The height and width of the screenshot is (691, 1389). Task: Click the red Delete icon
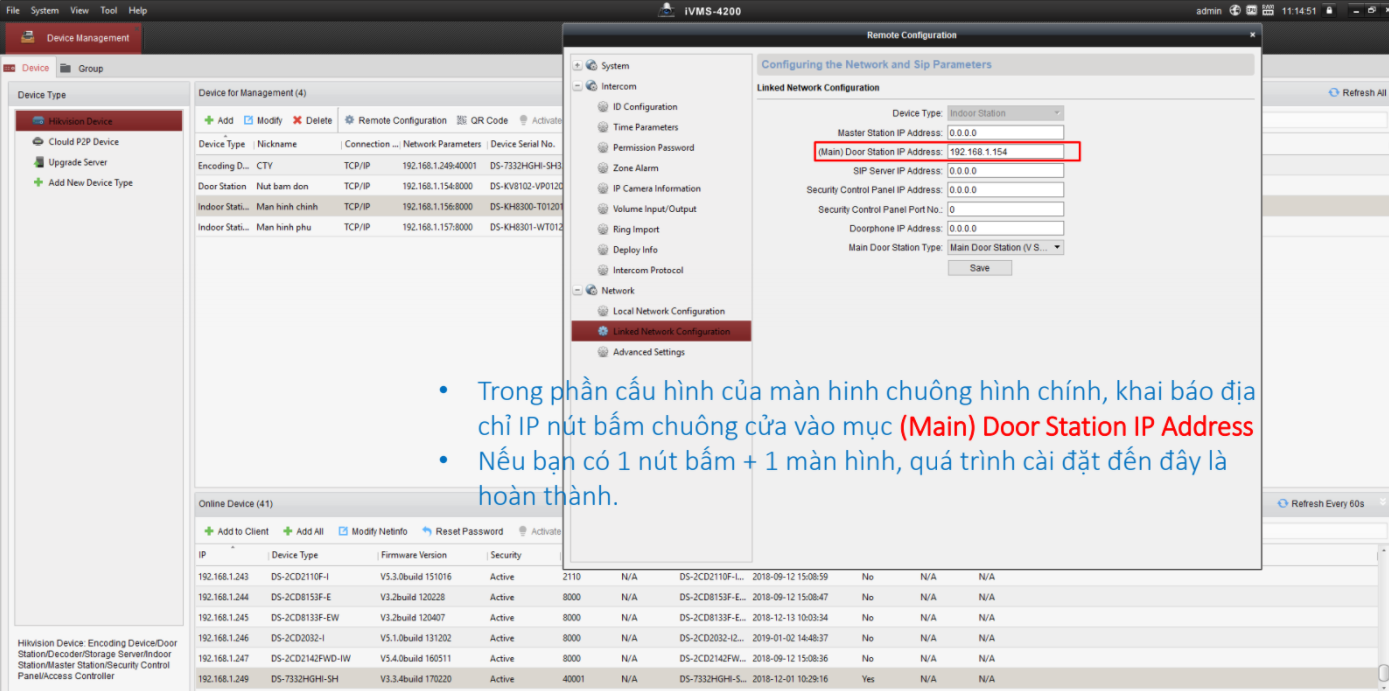tap(297, 120)
